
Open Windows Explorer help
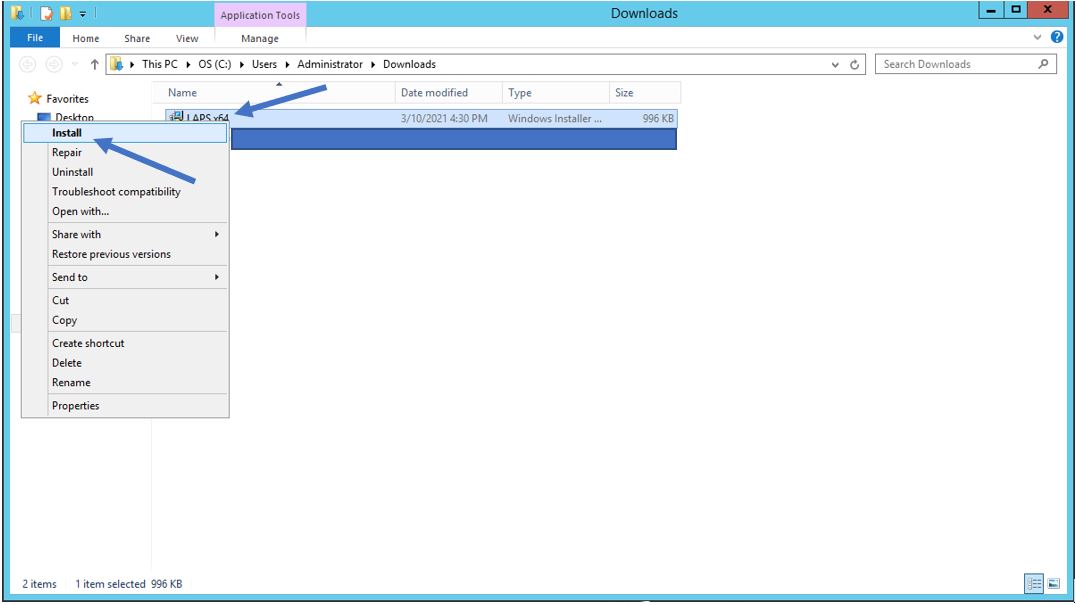1057,37
